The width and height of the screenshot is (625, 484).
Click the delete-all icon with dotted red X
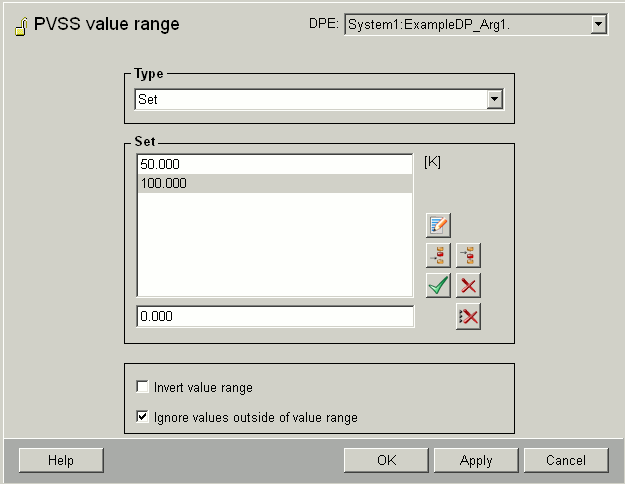468,317
